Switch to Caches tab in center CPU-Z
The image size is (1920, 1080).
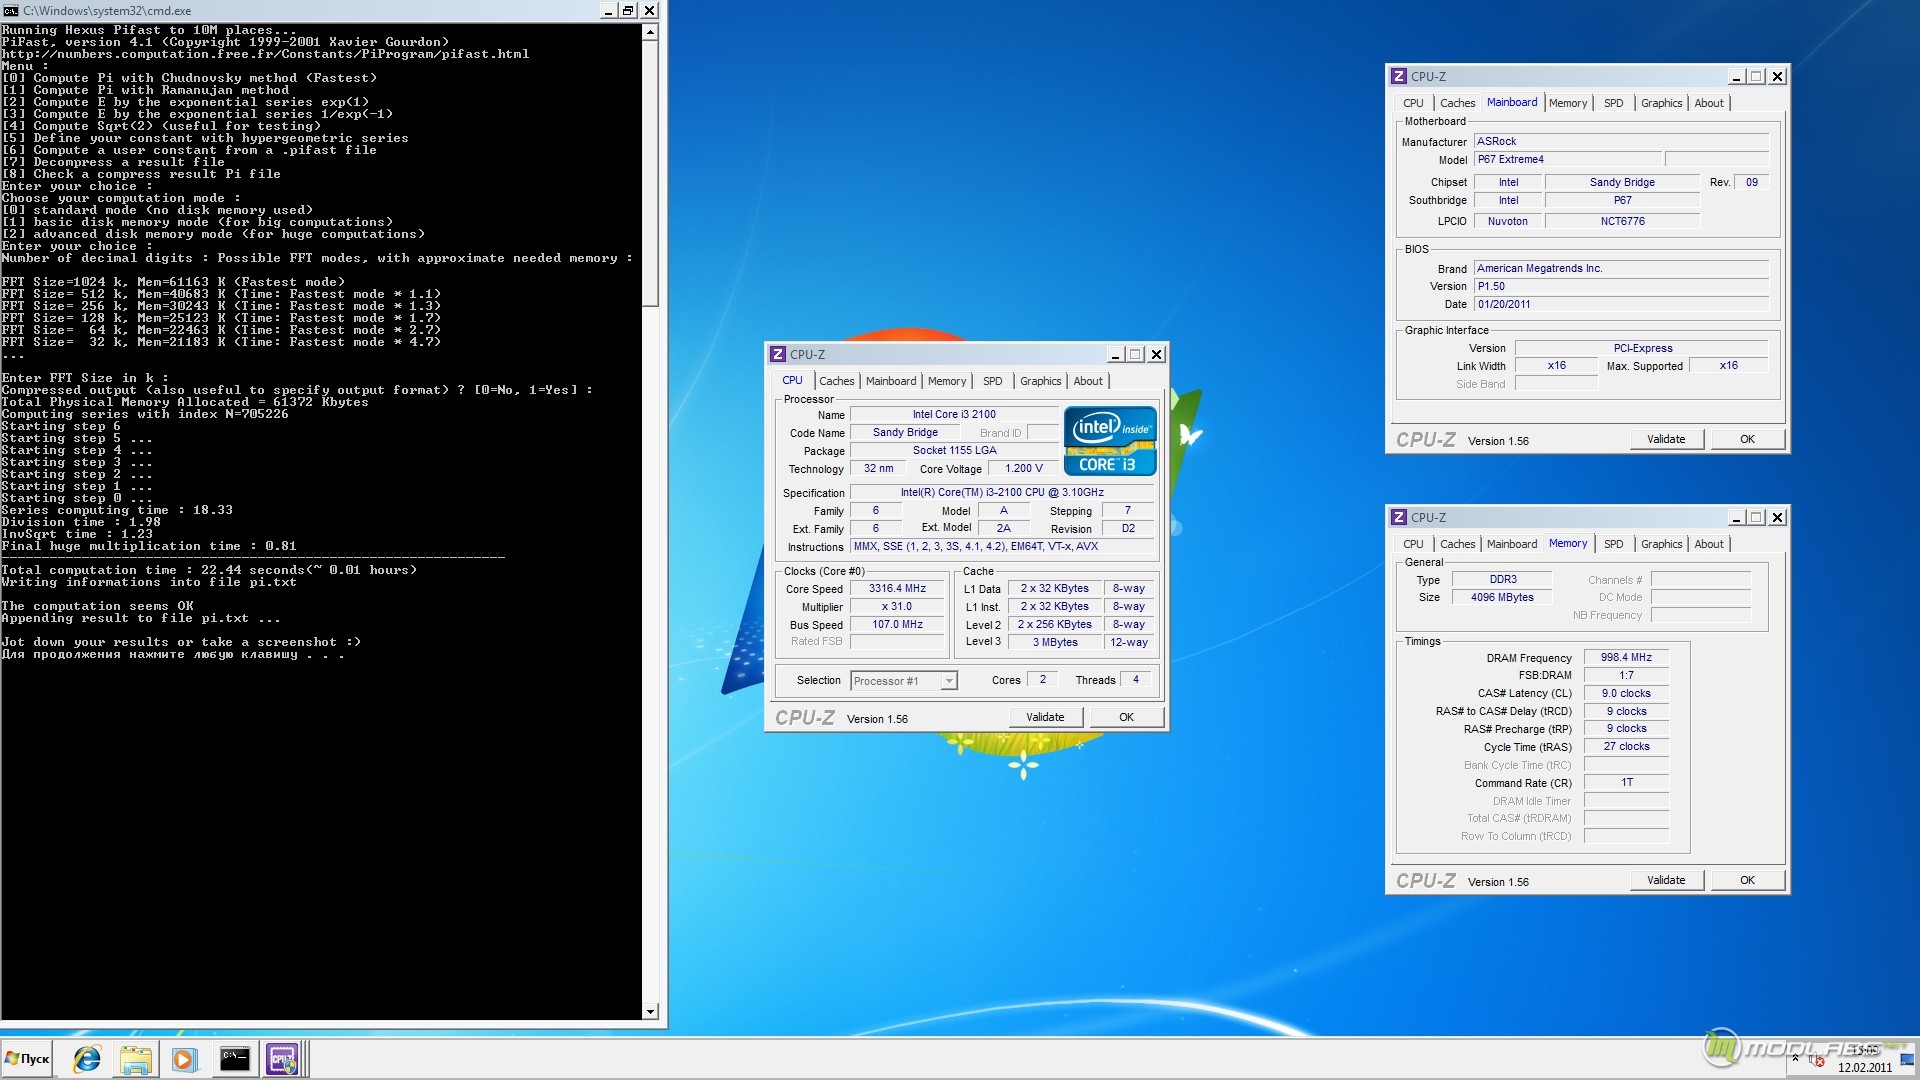[836, 381]
